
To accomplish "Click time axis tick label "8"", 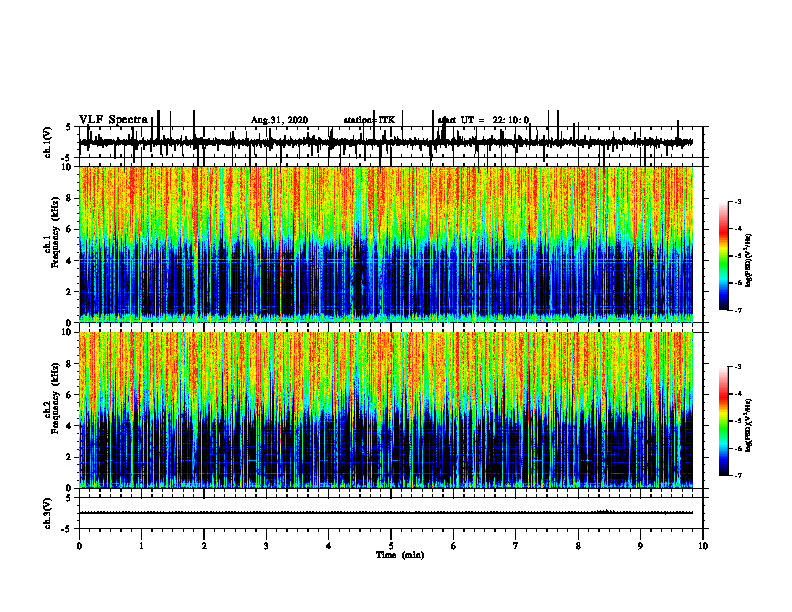I will [578, 546].
